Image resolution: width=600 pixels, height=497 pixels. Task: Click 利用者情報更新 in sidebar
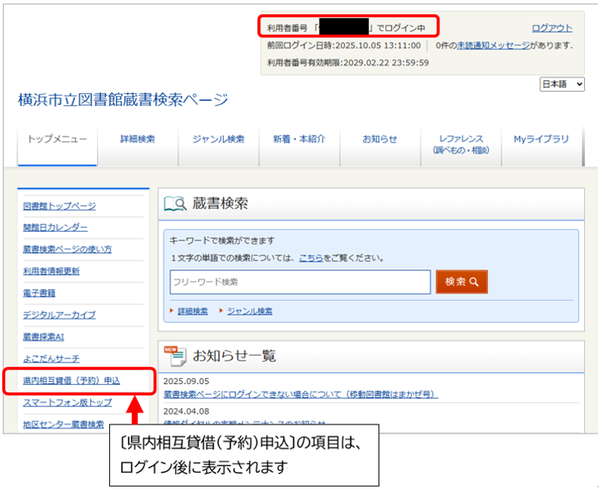51,271
